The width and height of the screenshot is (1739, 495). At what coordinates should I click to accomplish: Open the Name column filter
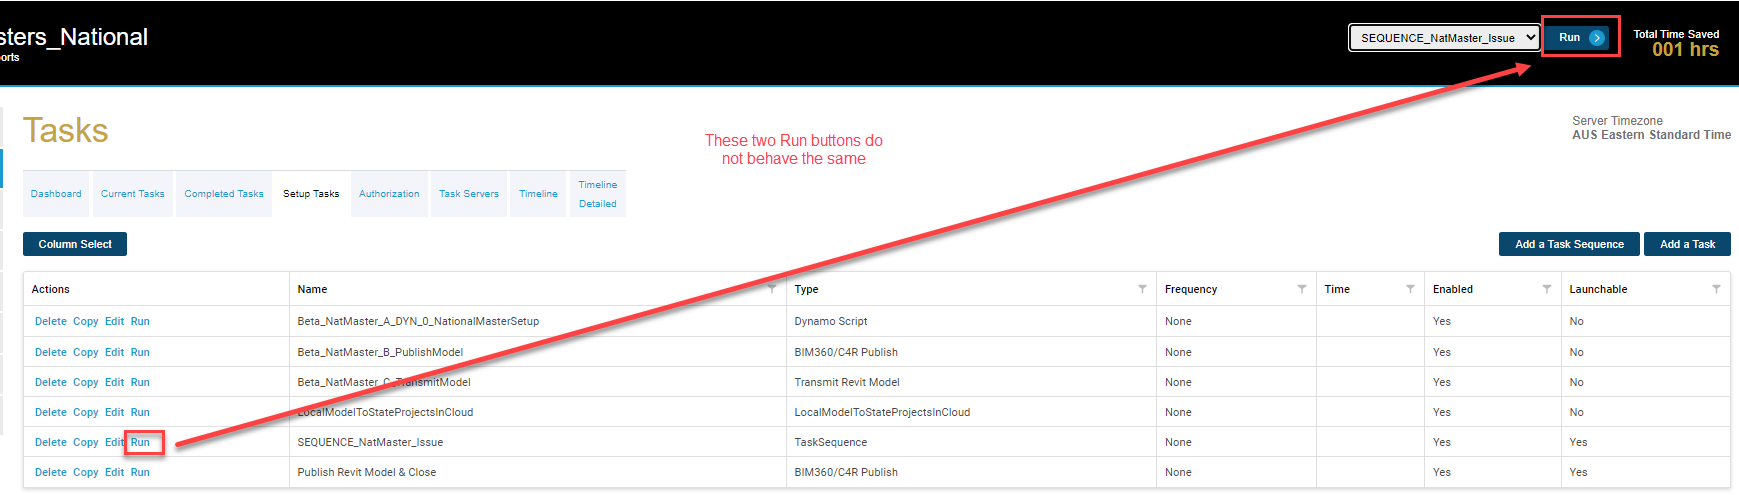click(772, 289)
